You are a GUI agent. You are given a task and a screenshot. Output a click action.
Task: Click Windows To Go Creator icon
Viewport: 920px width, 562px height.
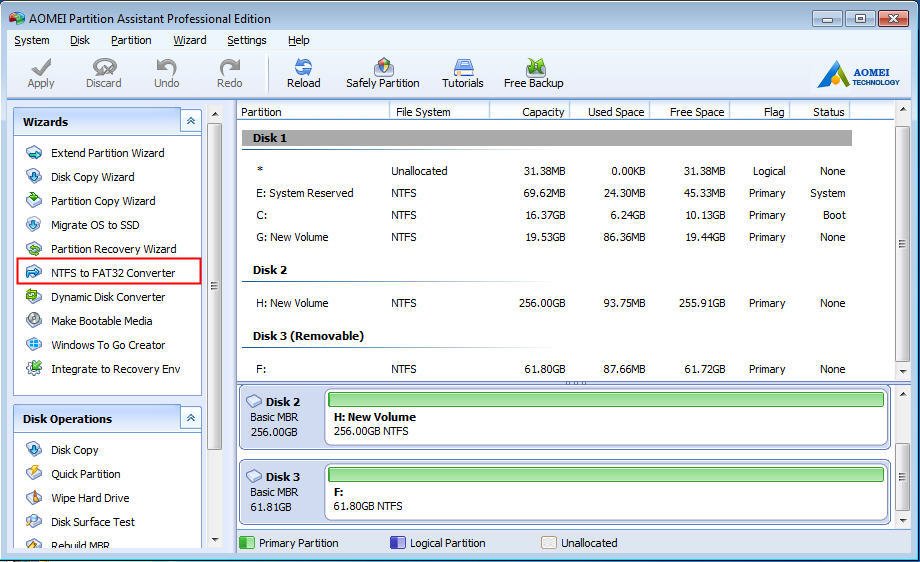pos(34,344)
